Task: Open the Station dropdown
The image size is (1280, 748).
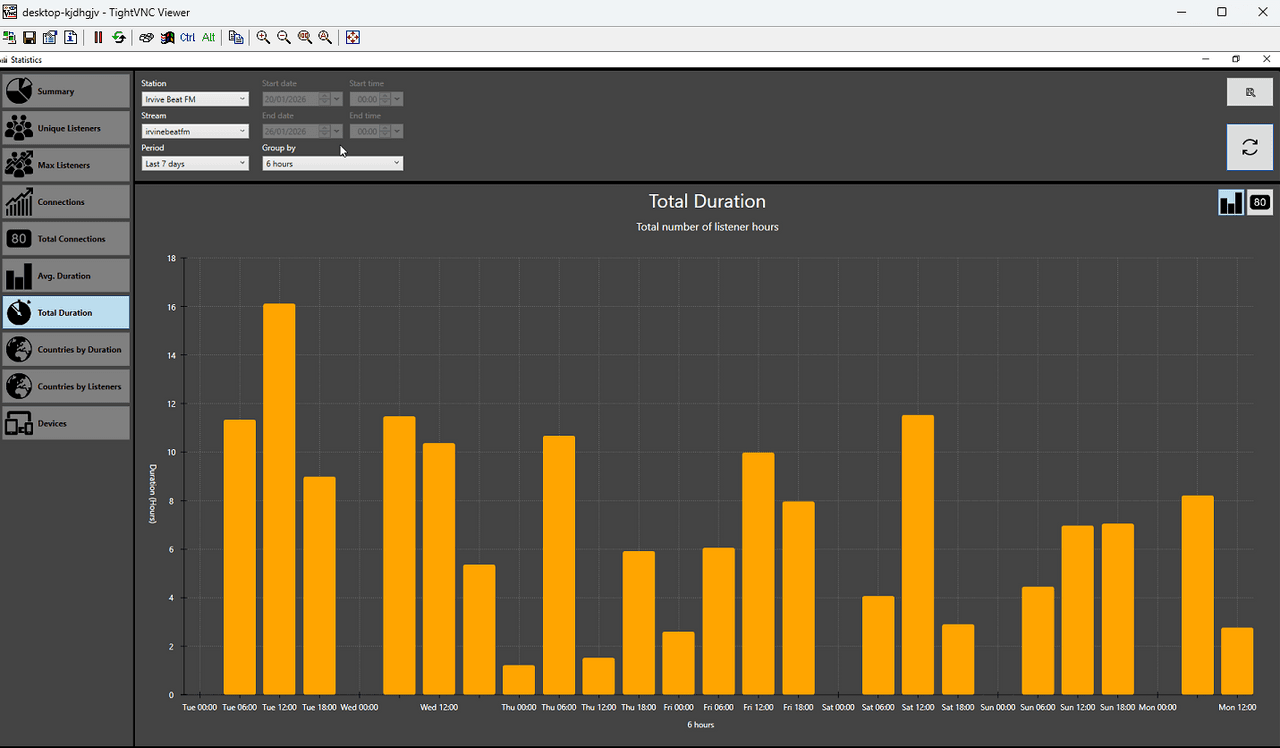Action: (x=195, y=99)
